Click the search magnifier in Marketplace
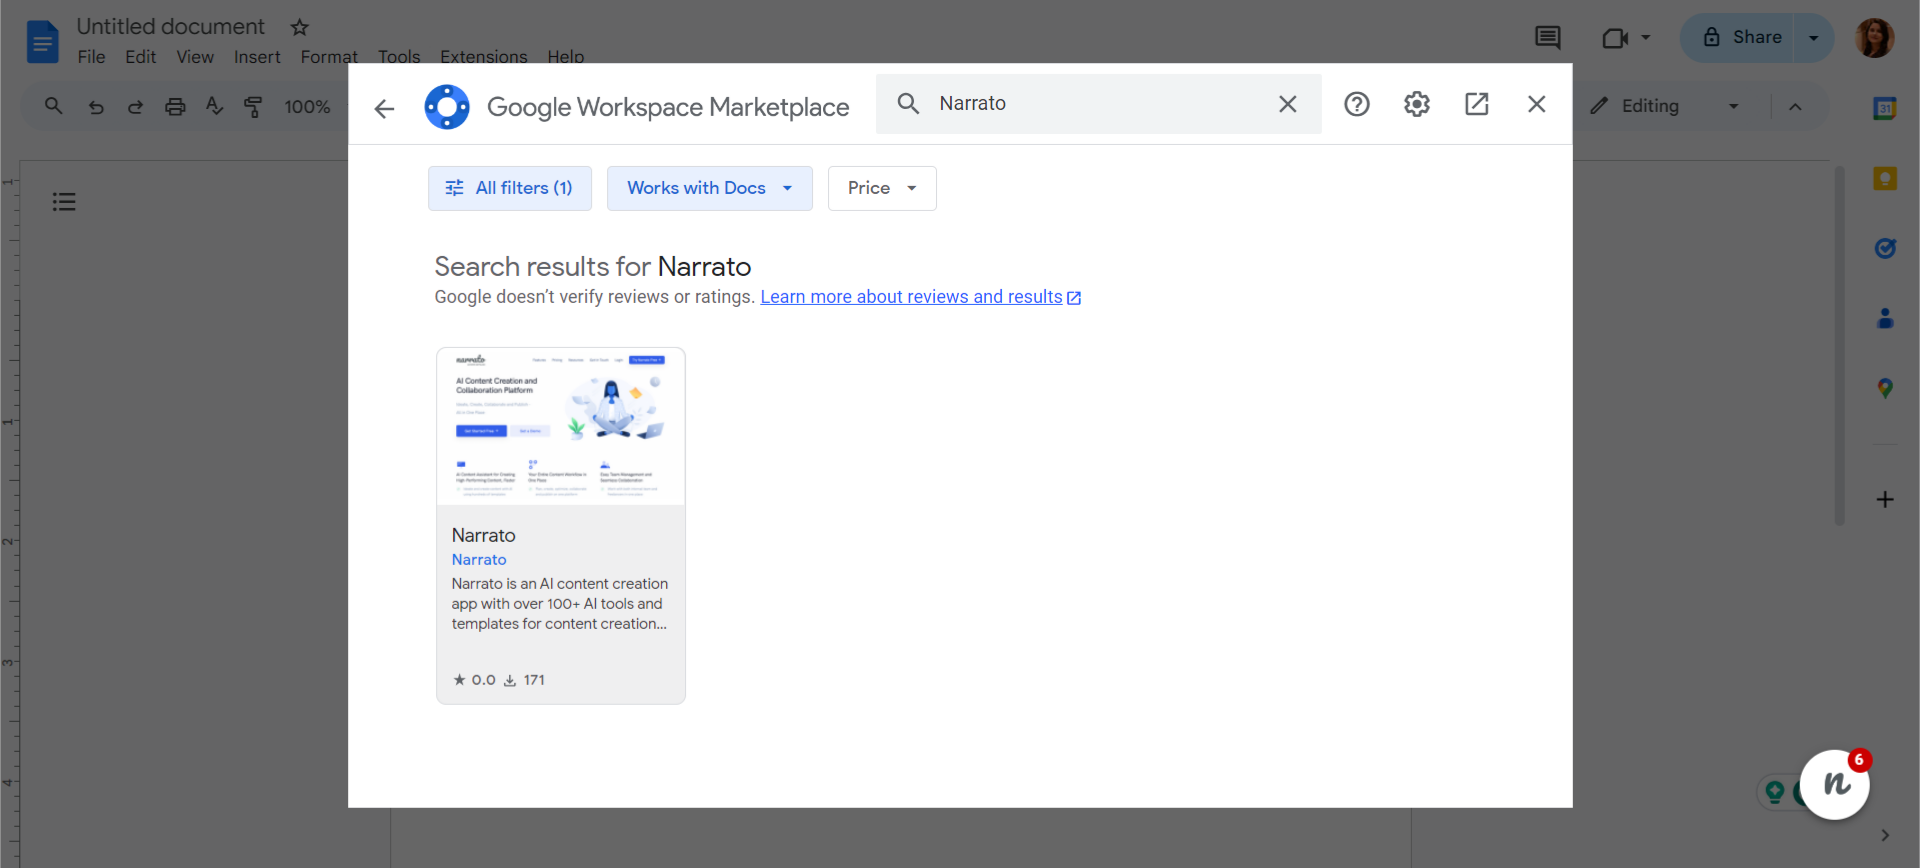This screenshot has width=1920, height=868. coord(908,103)
